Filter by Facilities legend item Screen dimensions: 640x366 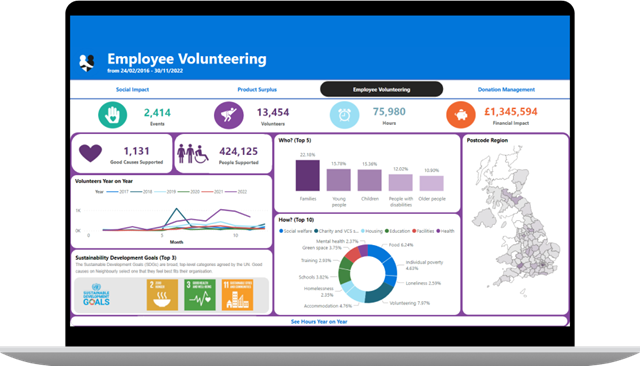(x=423, y=231)
